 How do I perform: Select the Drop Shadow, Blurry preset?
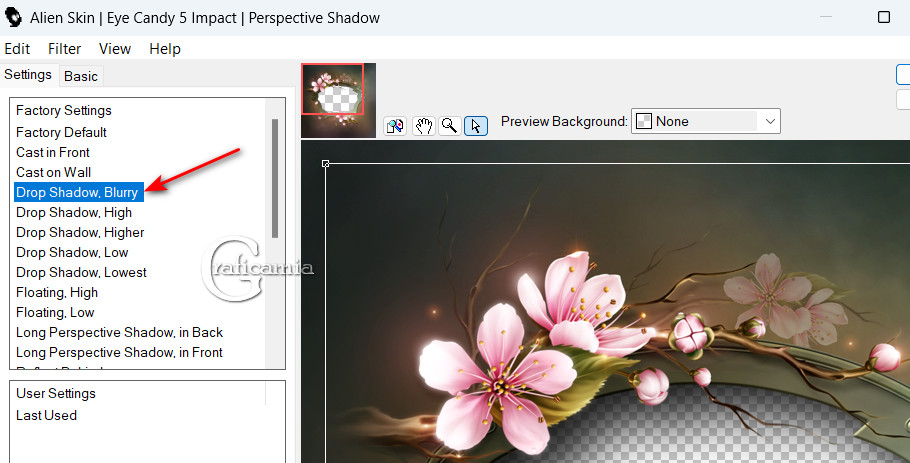77,193
